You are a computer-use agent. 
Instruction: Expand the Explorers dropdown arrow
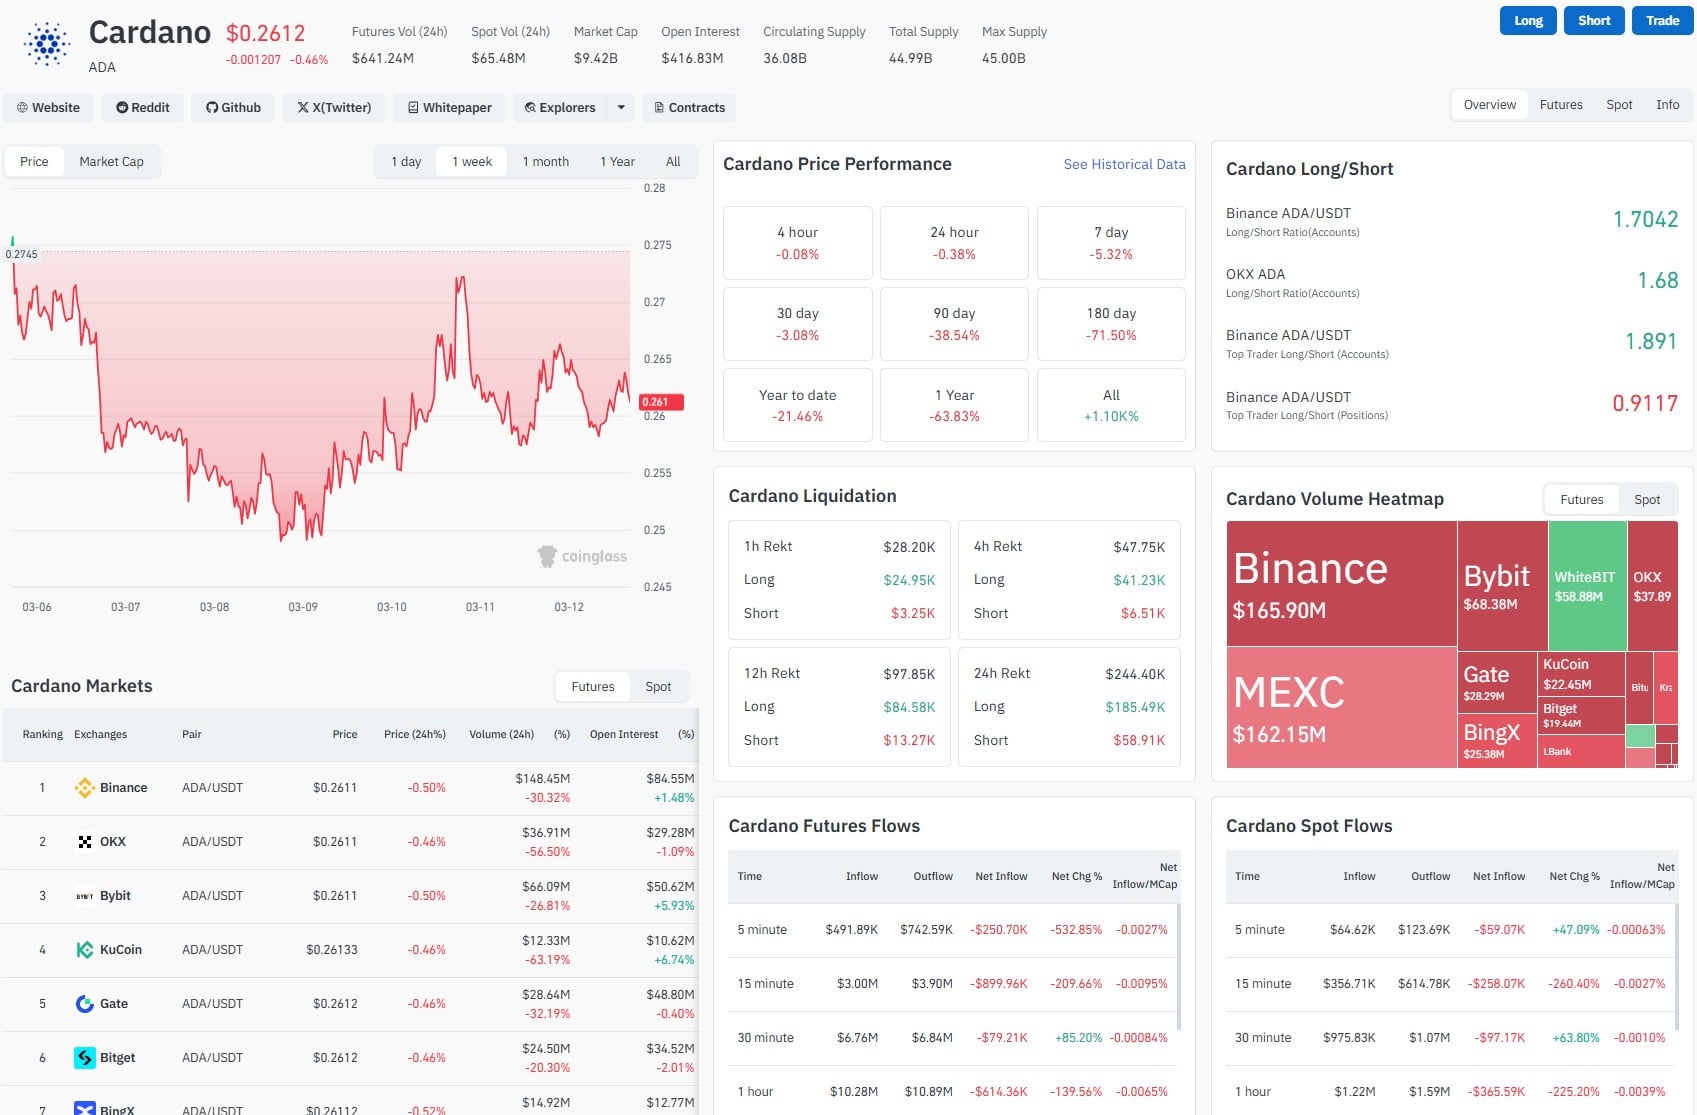[621, 107]
